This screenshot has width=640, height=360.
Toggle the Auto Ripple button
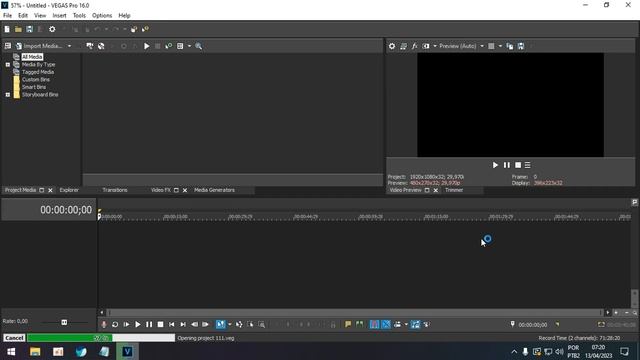(x=397, y=324)
